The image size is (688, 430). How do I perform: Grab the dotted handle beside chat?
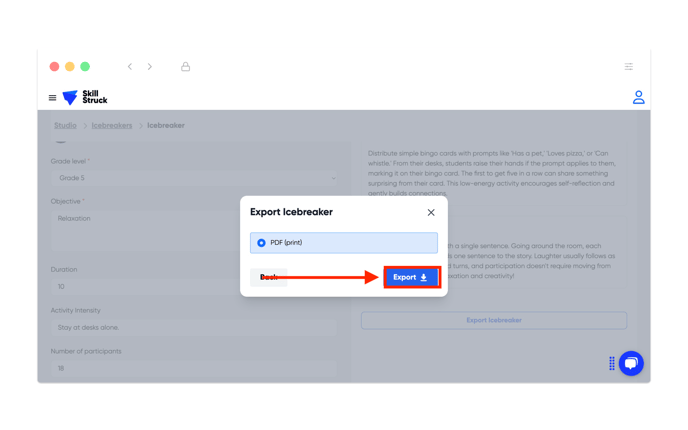[612, 363]
